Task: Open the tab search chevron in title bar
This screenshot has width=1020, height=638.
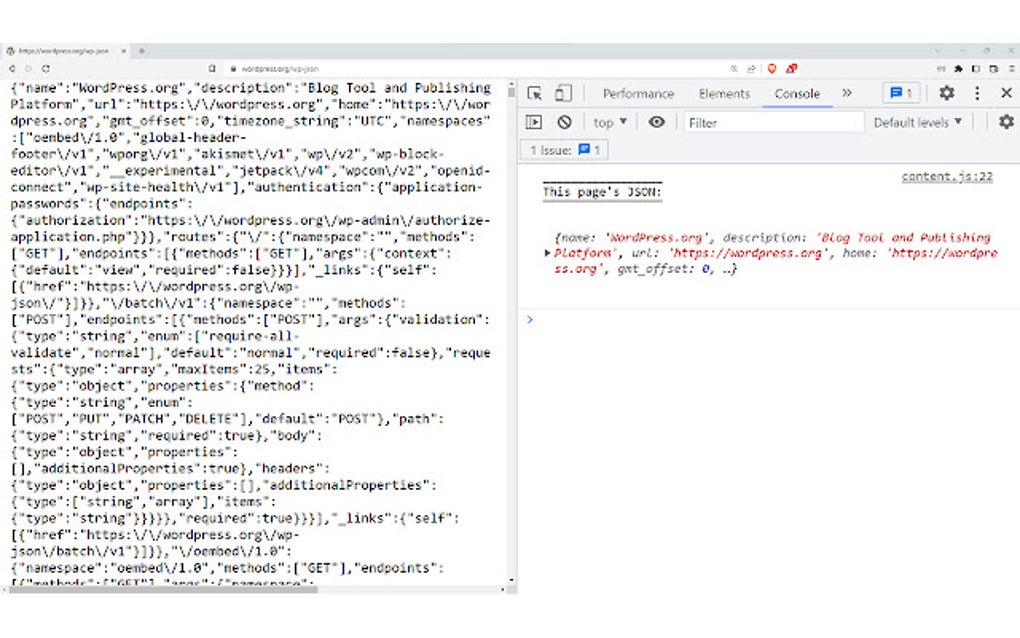Action: pos(937,51)
